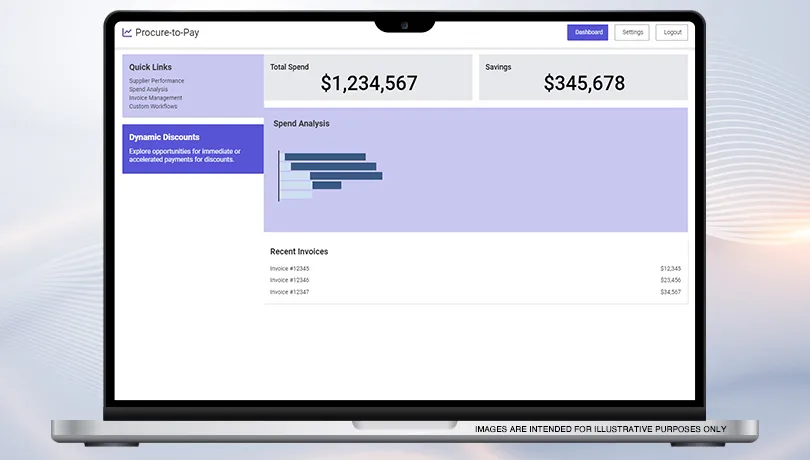The height and width of the screenshot is (460, 810).
Task: Click the Recent Invoices section heading
Action: [299, 252]
